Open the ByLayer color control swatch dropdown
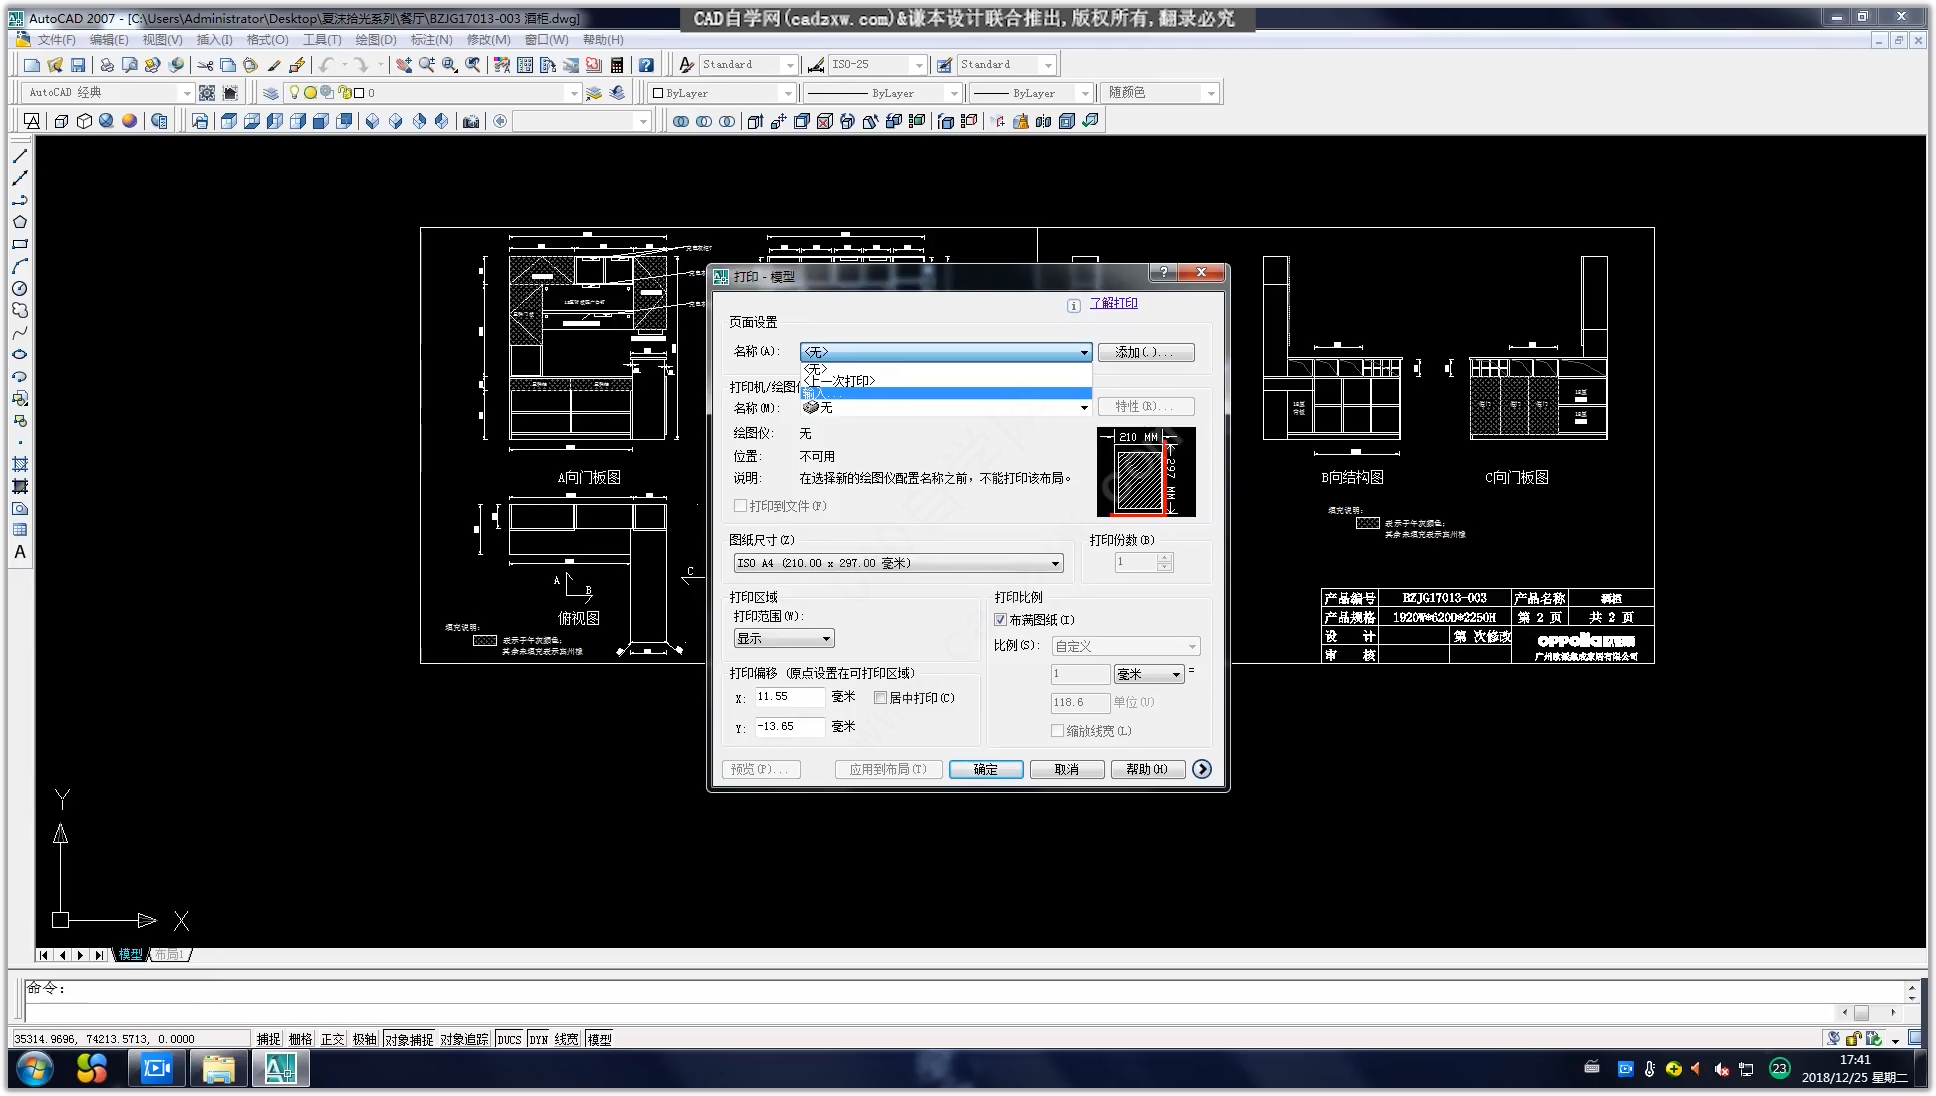 coord(721,93)
